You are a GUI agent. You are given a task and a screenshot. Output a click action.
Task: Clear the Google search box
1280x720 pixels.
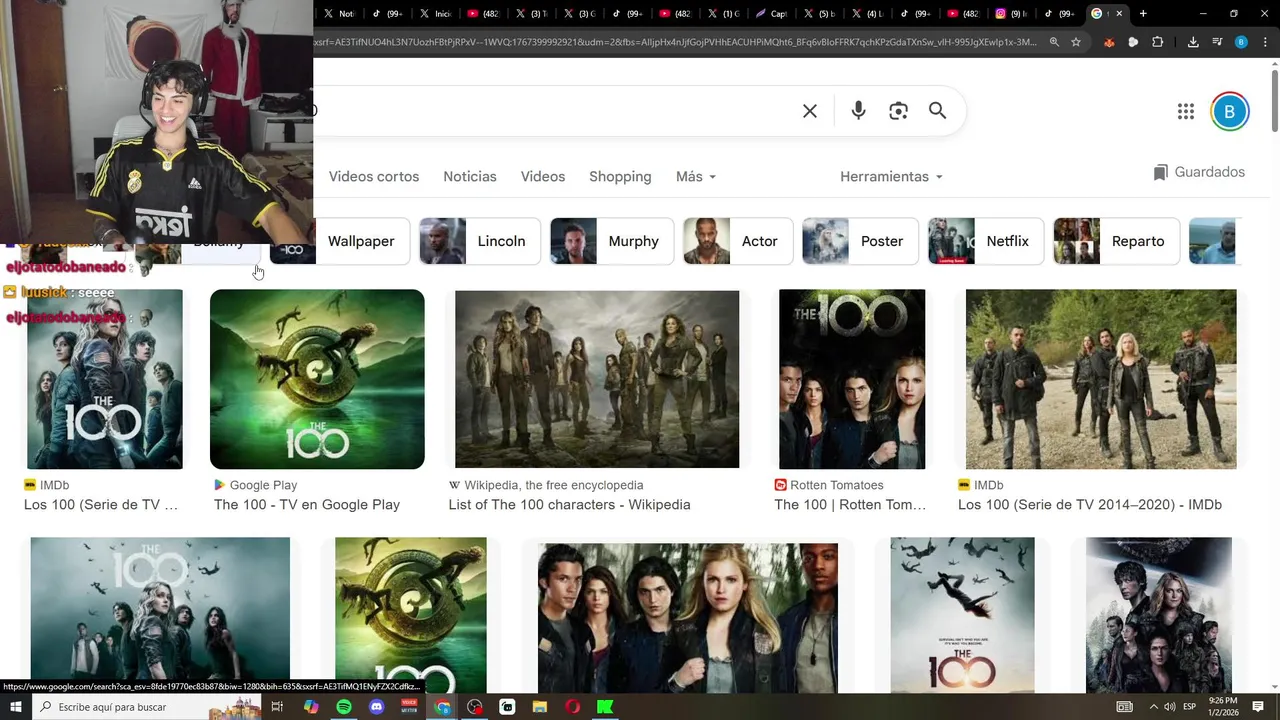[810, 111]
